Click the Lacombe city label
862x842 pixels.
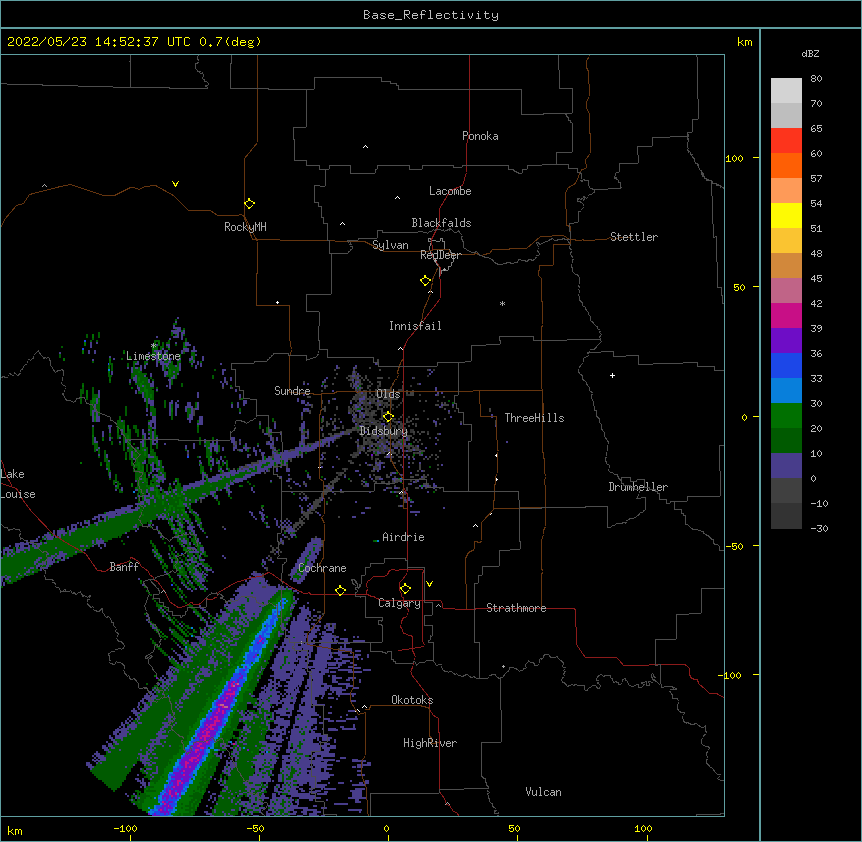450,191
